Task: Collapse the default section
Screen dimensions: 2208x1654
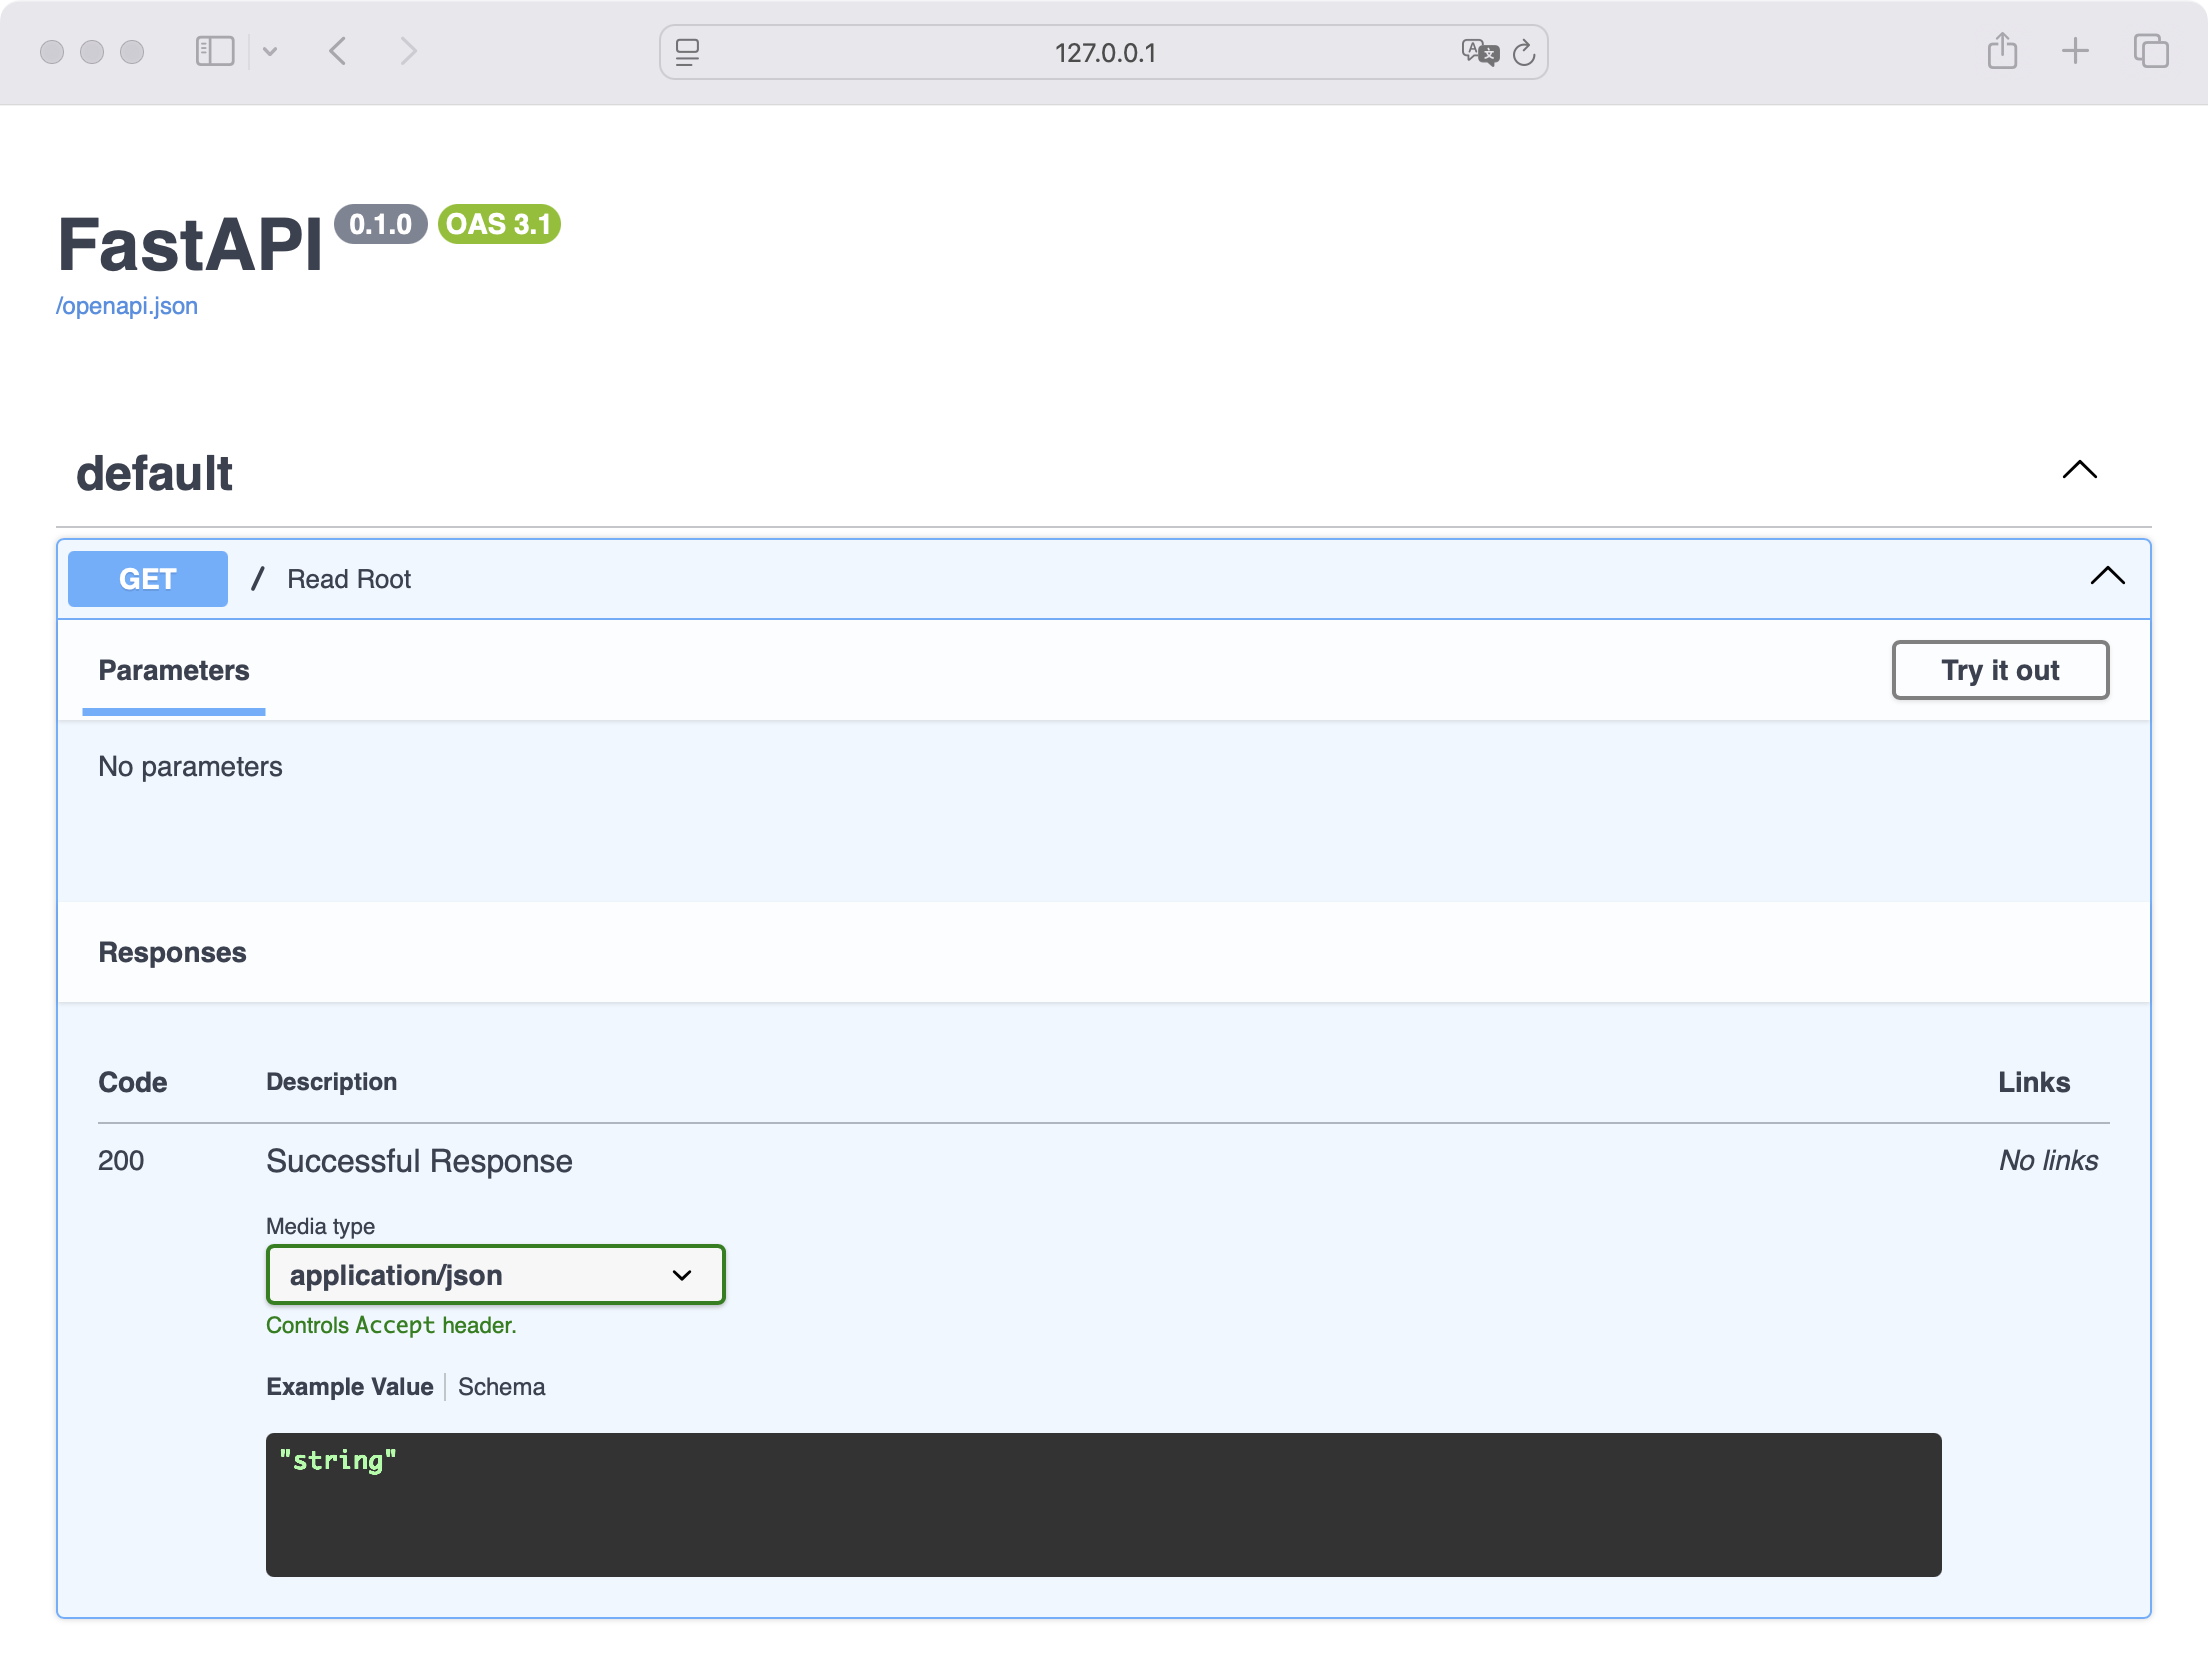Action: [2079, 471]
